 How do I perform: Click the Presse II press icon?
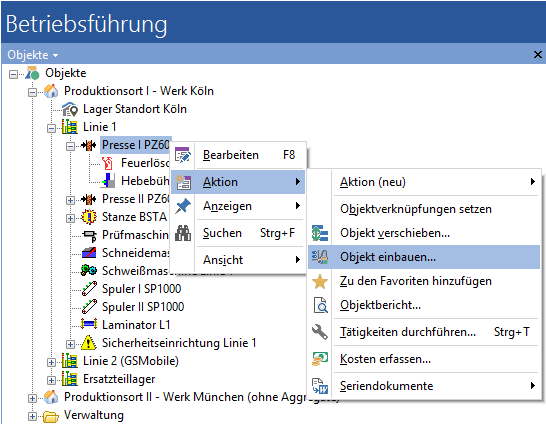click(88, 199)
